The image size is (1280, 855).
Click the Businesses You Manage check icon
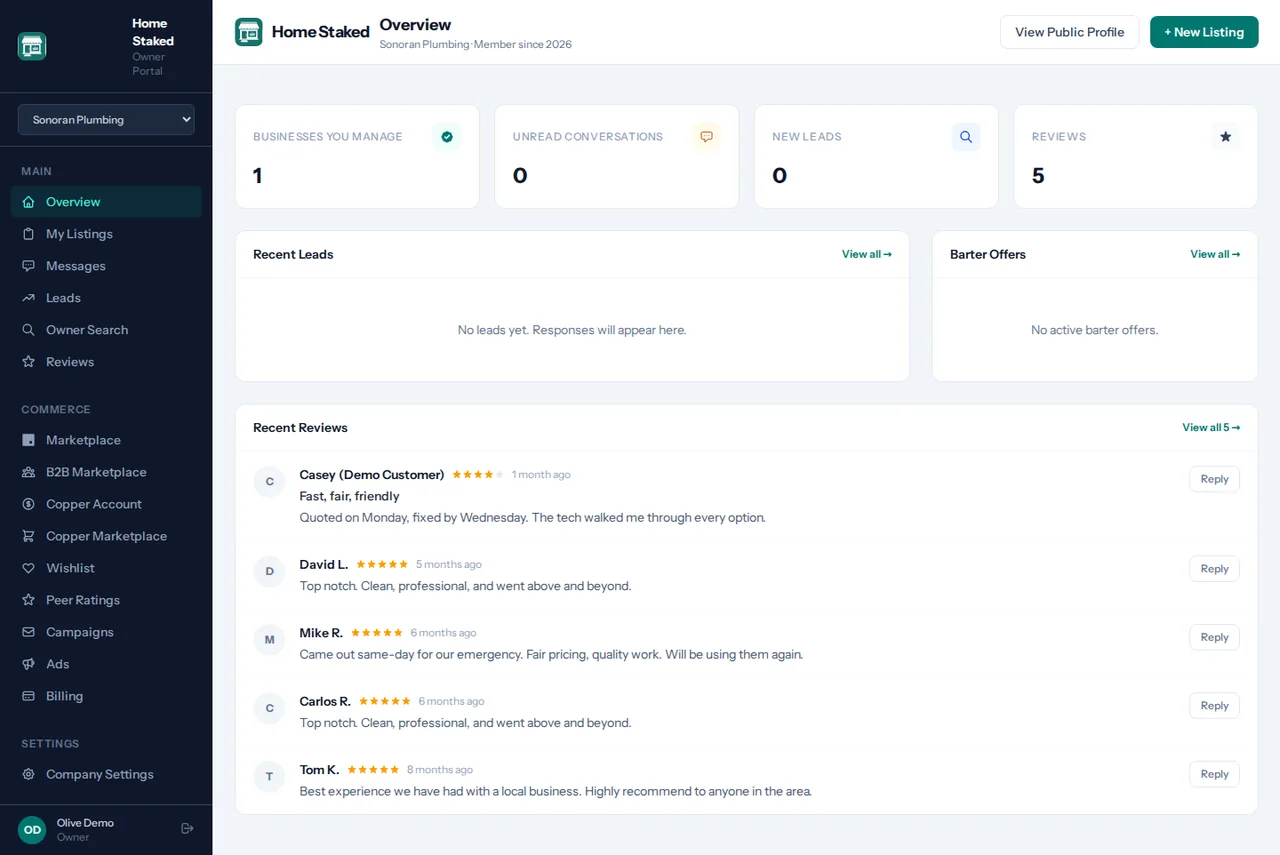(x=447, y=137)
